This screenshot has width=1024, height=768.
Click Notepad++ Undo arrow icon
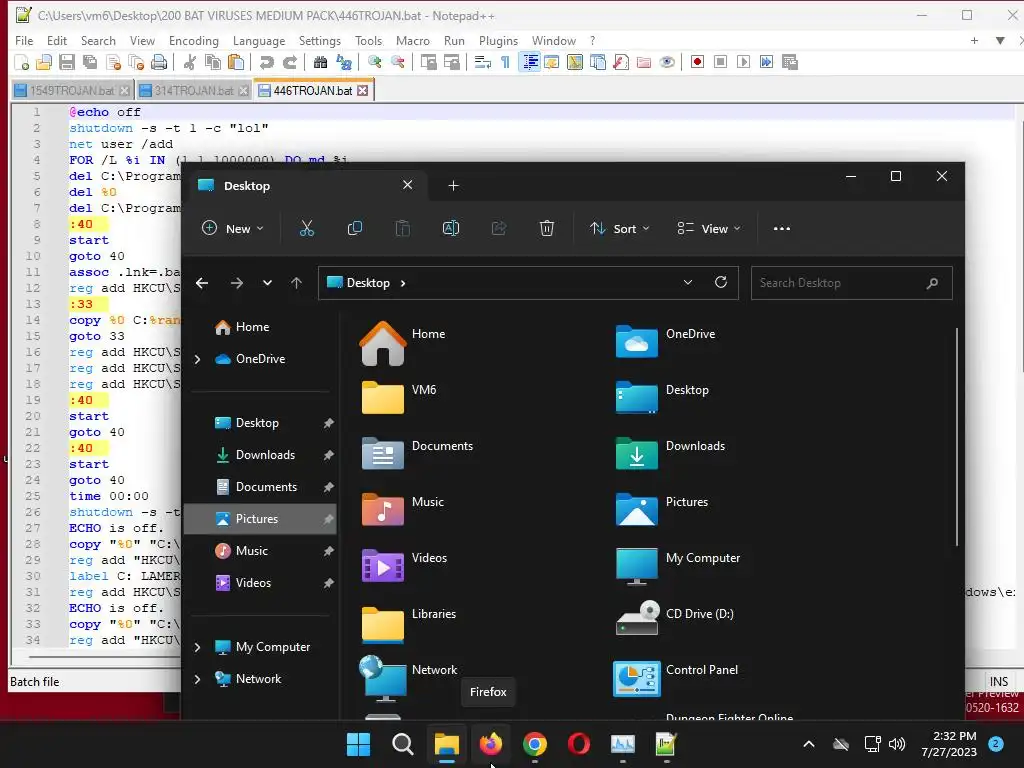tap(266, 62)
